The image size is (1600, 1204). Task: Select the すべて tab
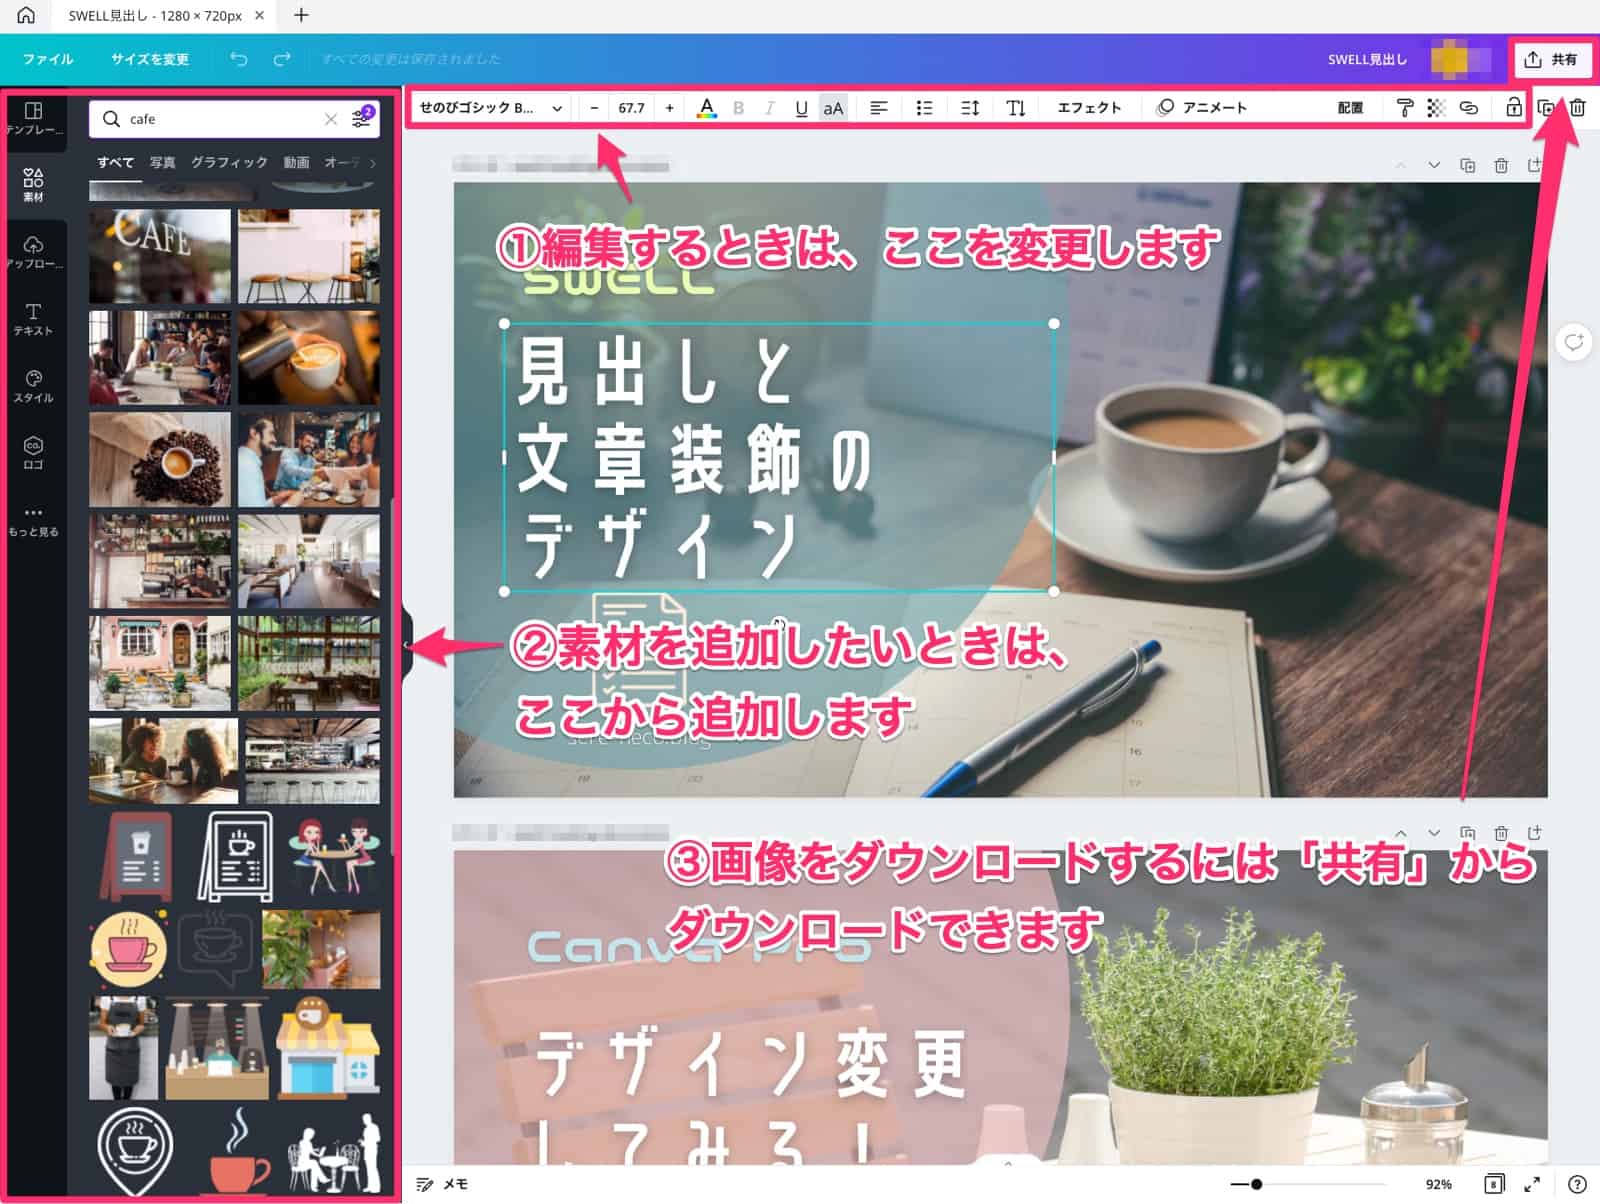(115, 162)
